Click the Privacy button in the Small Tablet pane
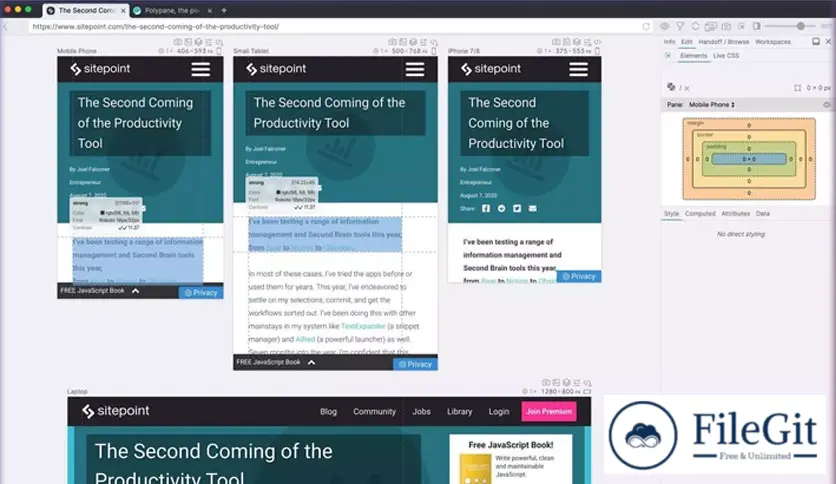Image resolution: width=836 pixels, height=484 pixels. coord(415,365)
